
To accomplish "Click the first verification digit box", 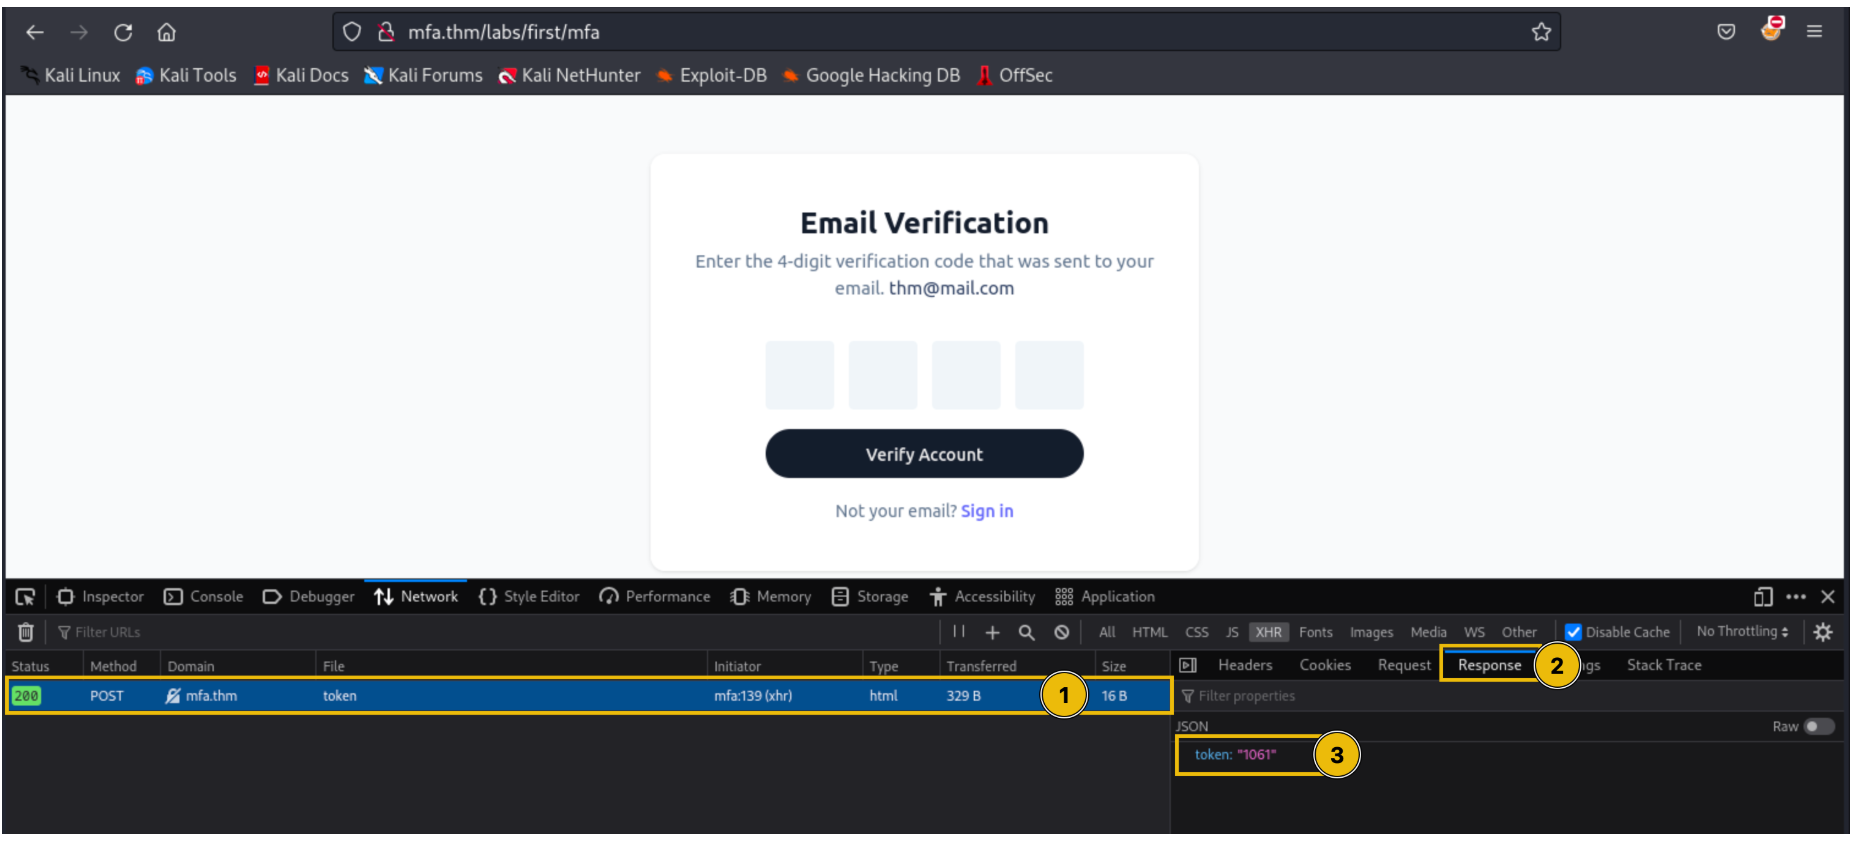I will click(800, 375).
